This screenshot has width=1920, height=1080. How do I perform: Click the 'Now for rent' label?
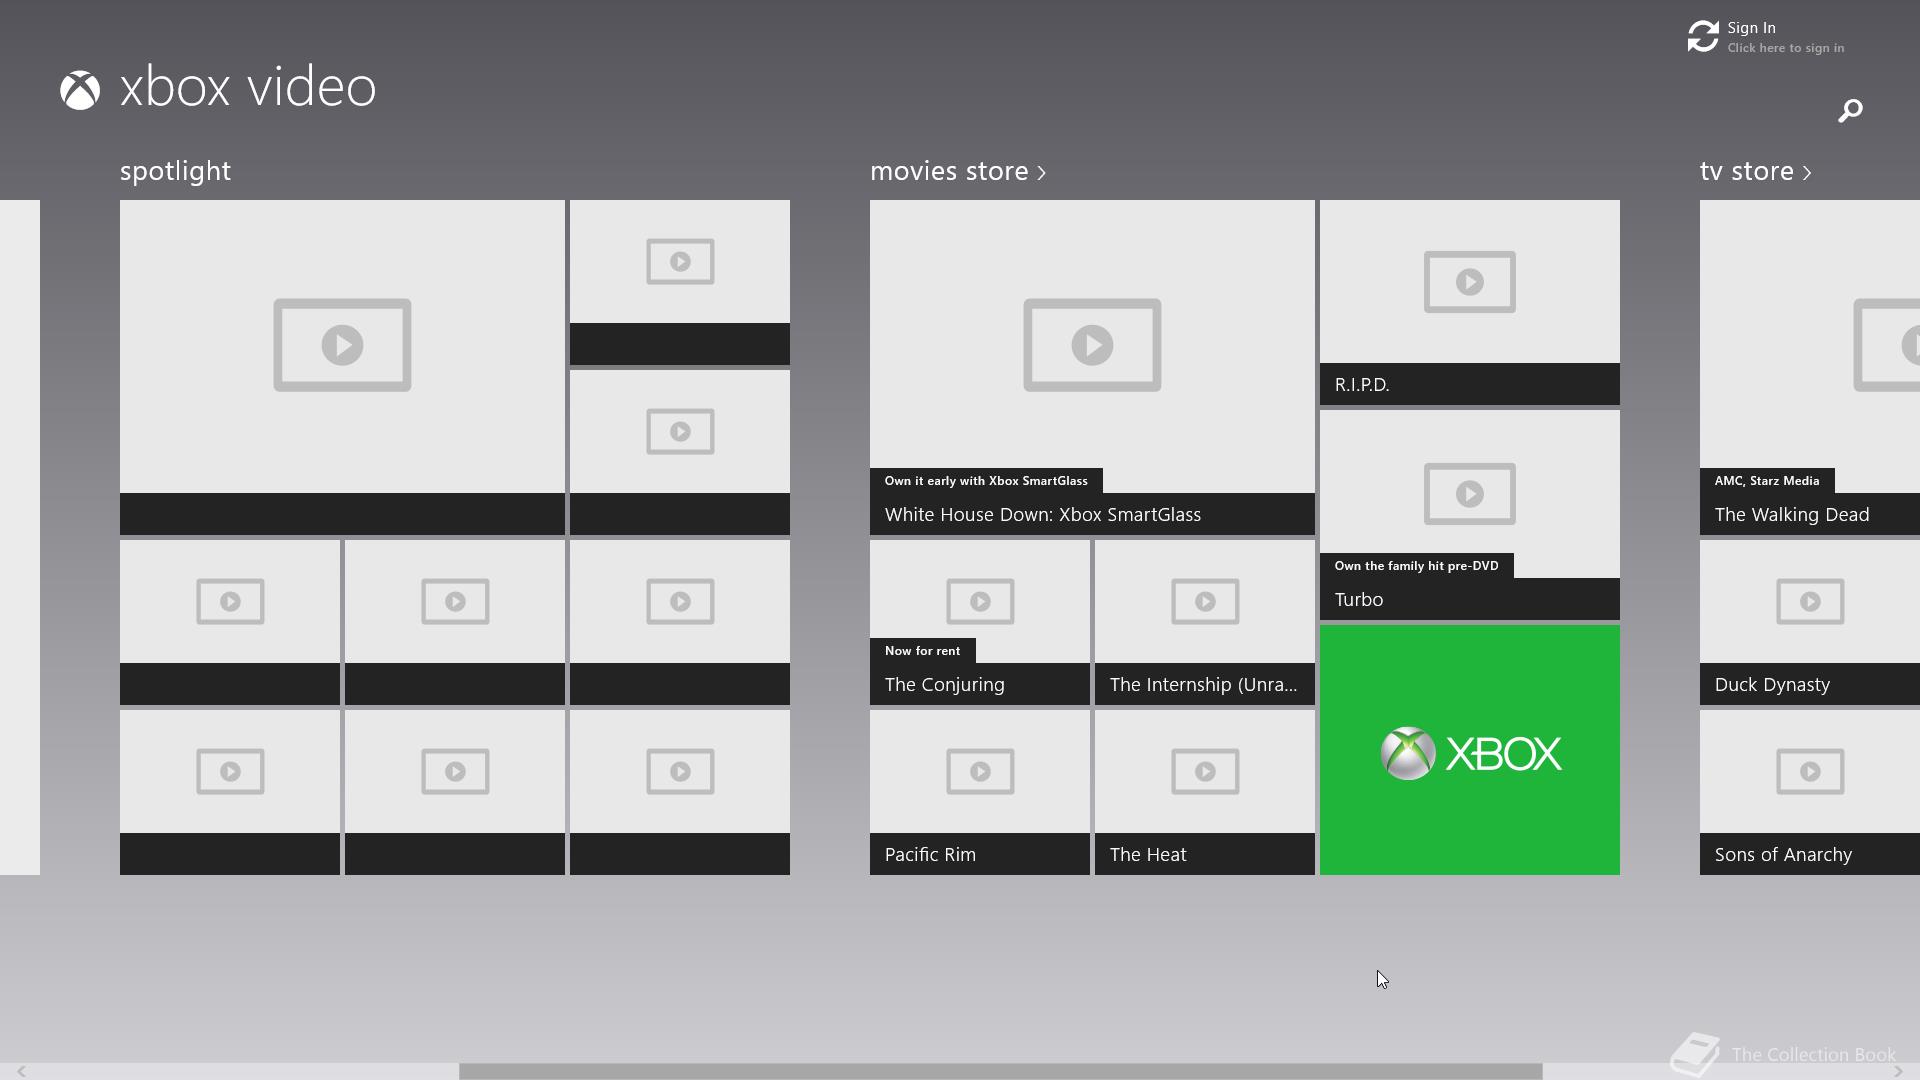coord(922,651)
